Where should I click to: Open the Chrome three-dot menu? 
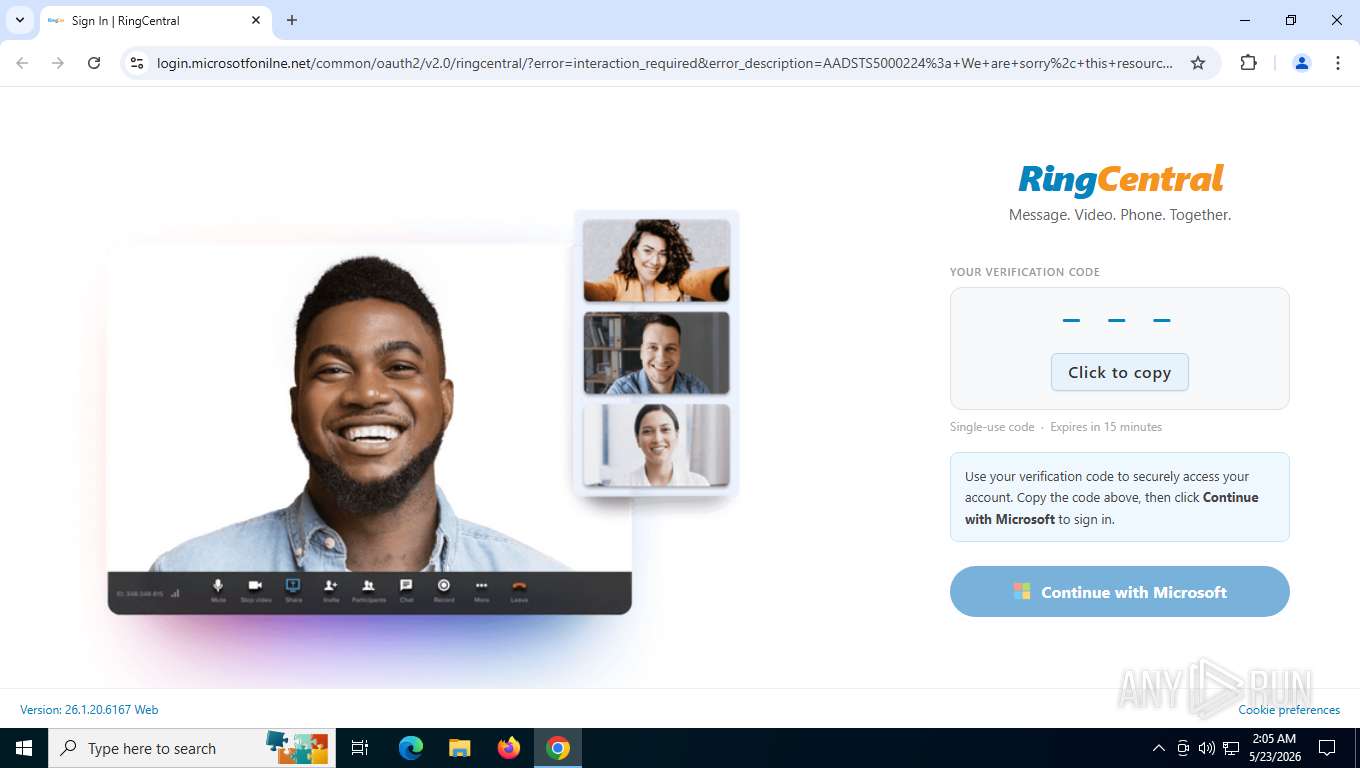click(1338, 63)
